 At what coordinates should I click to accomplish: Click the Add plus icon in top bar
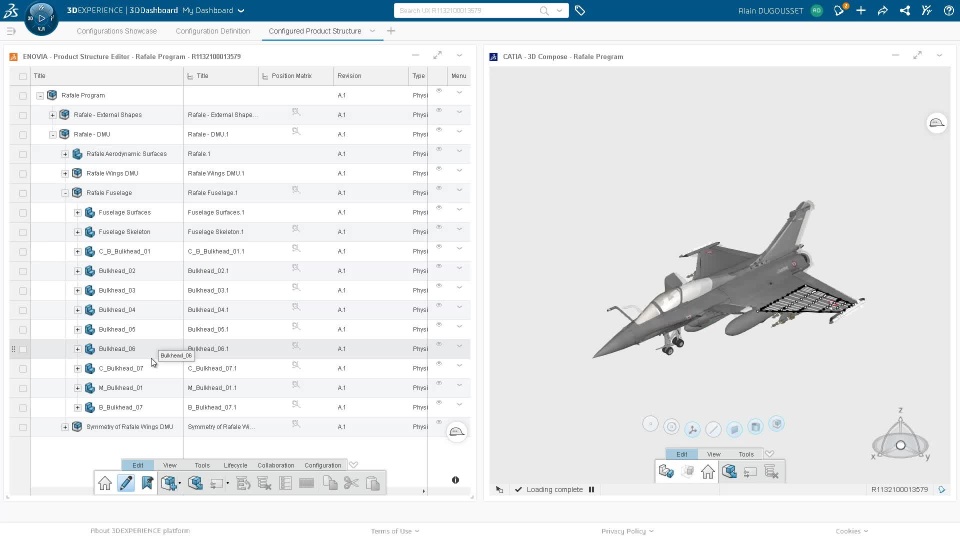[861, 10]
